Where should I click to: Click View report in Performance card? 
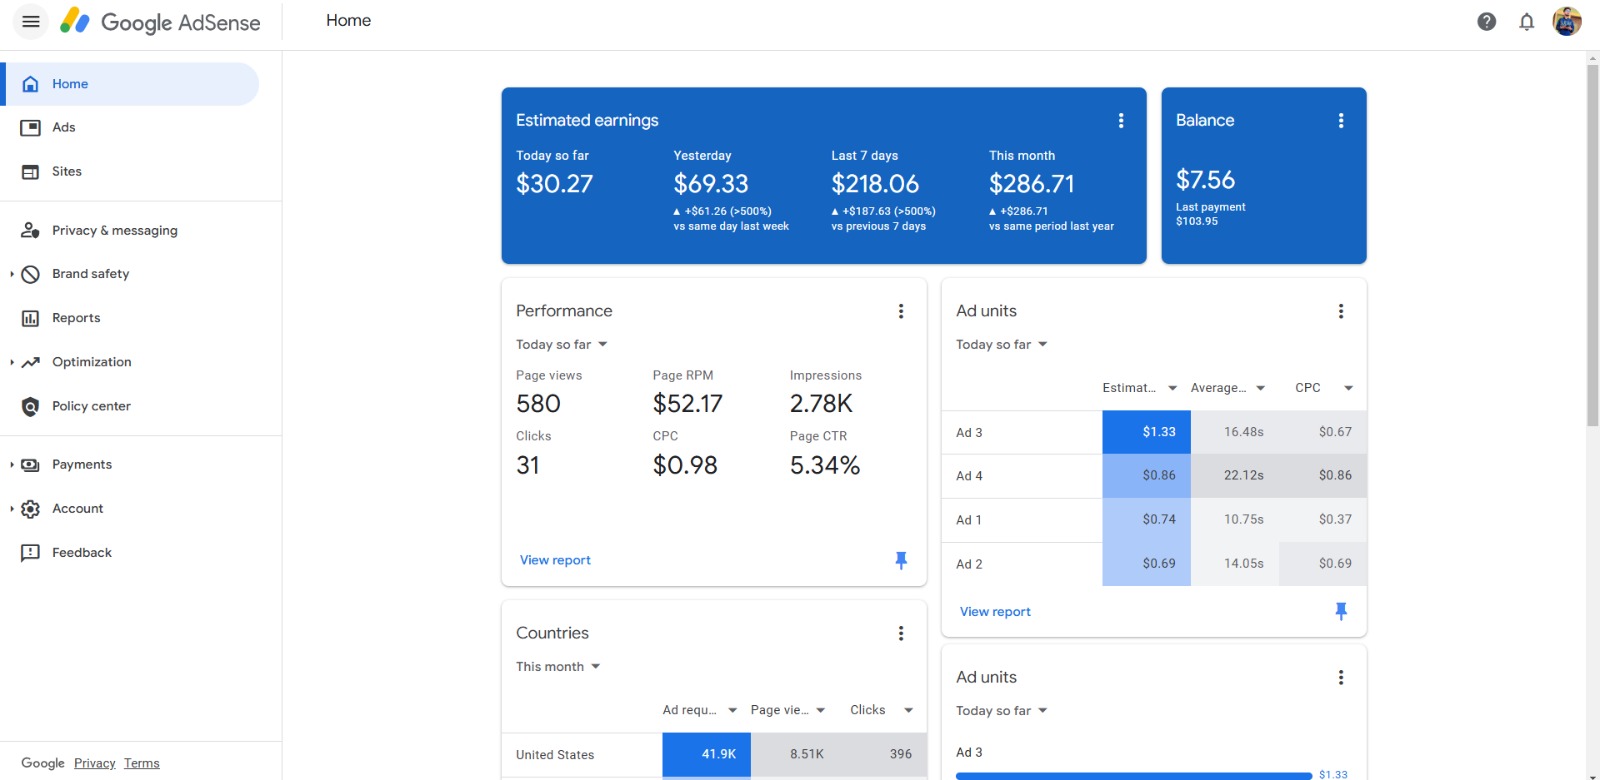click(555, 560)
